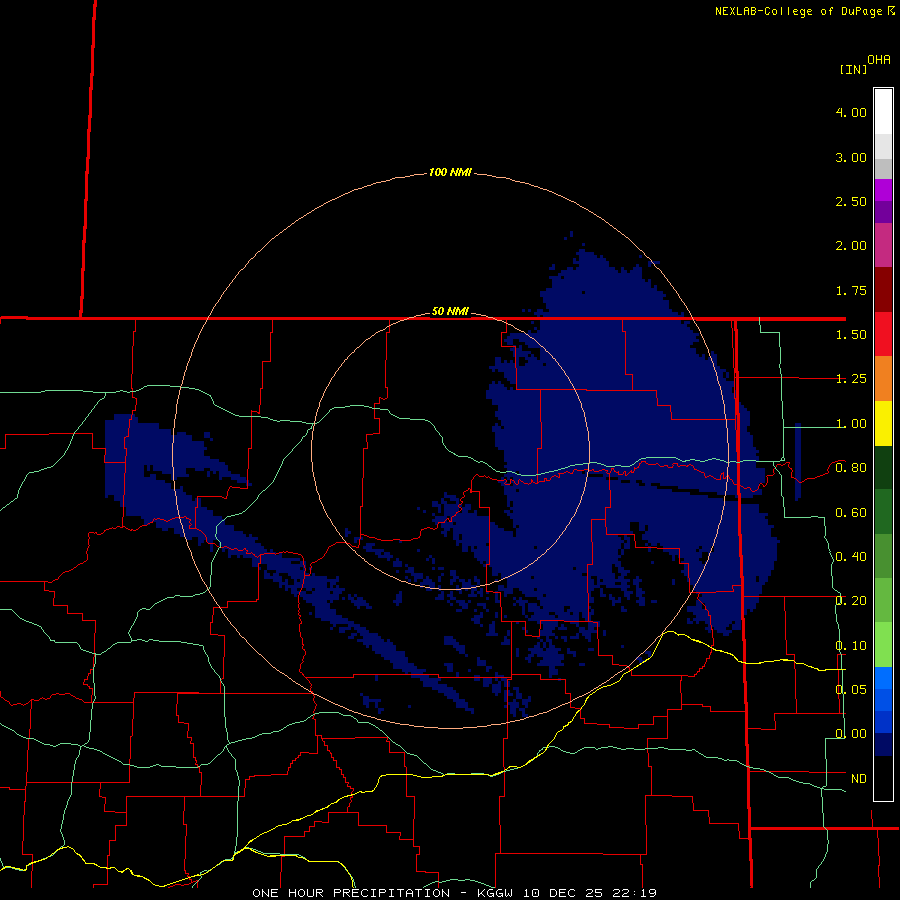The width and height of the screenshot is (900, 900).
Task: Pick the pink-magenta legend swatch
Action: (x=883, y=246)
